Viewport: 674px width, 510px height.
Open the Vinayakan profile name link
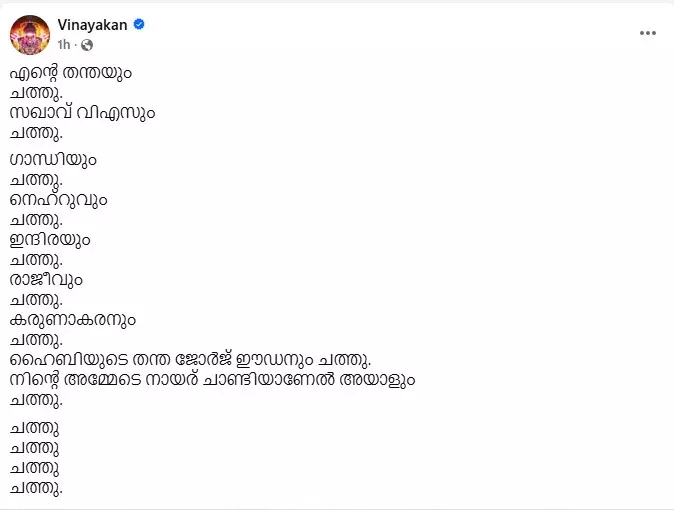pyautogui.click(x=92, y=25)
